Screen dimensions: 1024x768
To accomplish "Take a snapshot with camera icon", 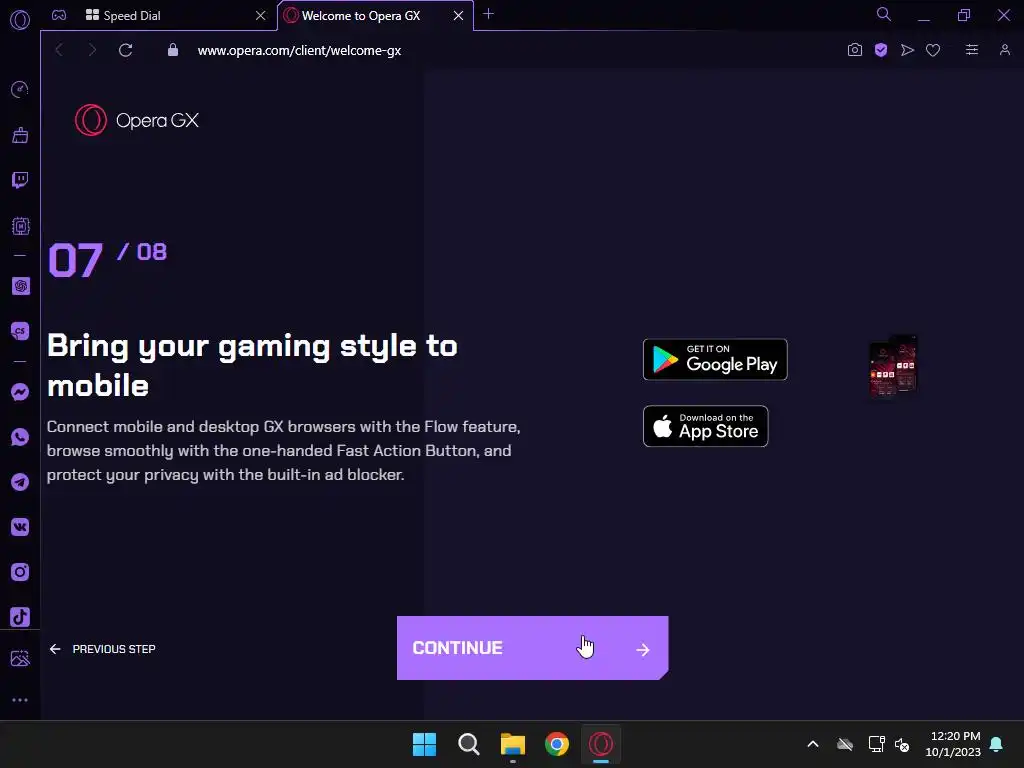I will [x=854, y=50].
